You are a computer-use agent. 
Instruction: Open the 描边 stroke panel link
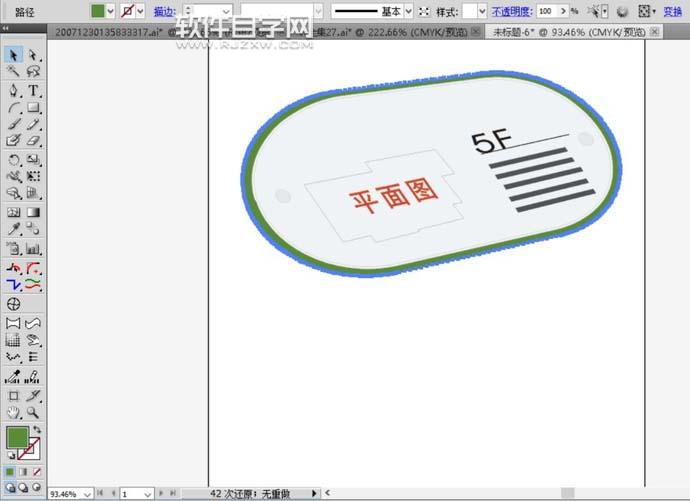[165, 12]
